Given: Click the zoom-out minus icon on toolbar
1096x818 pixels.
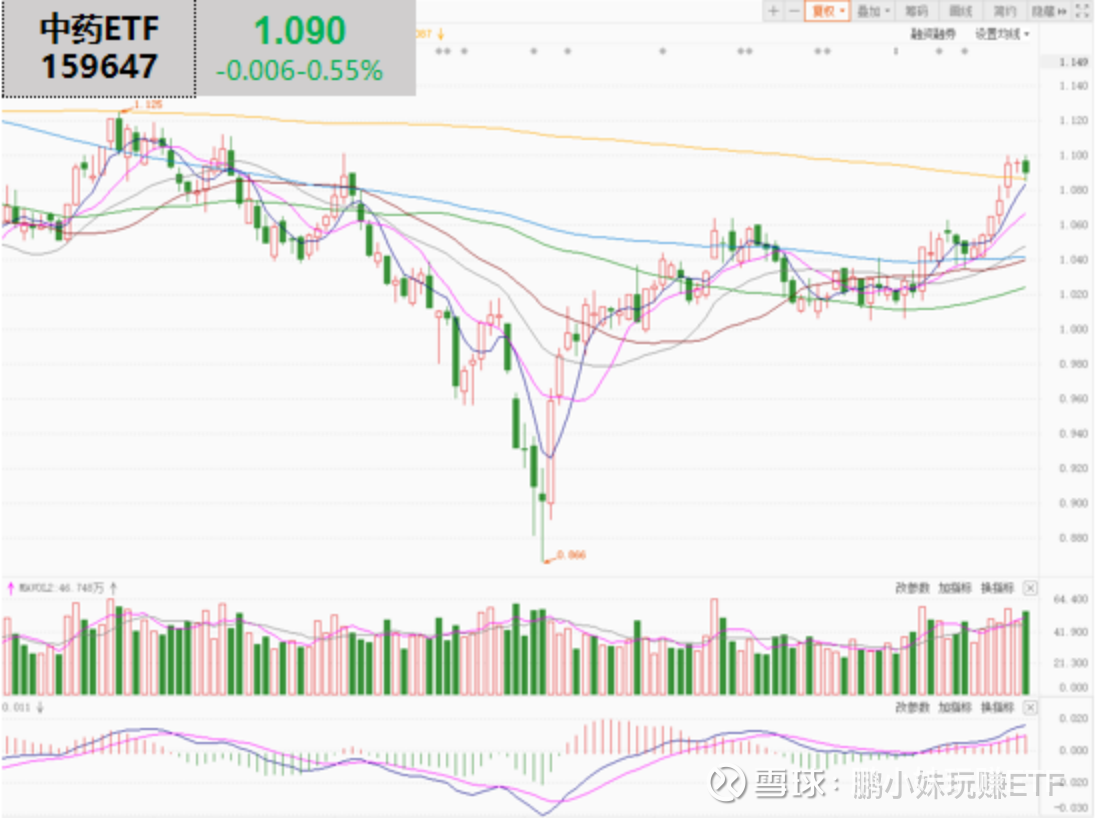Looking at the screenshot, I should click(794, 12).
